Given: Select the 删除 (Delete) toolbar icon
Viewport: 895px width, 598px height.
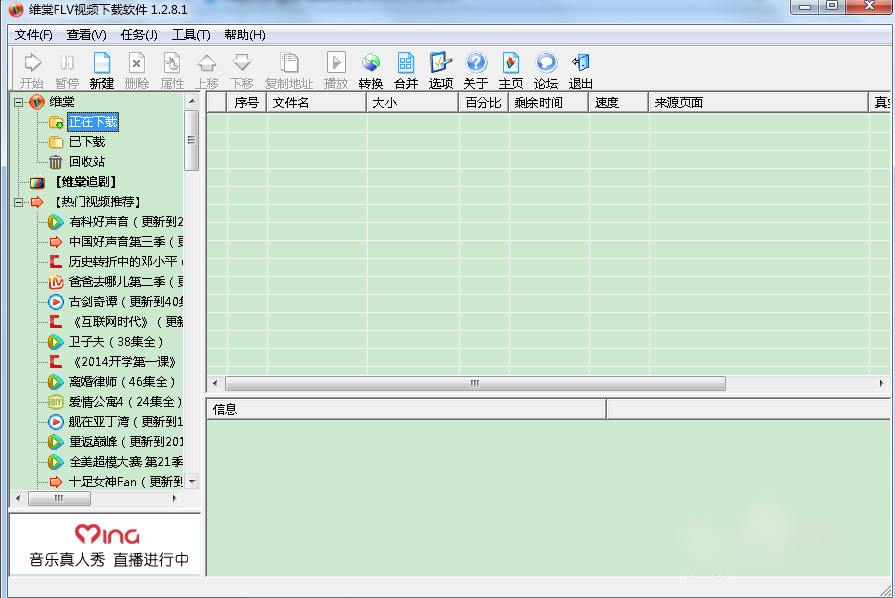Looking at the screenshot, I should tap(135, 66).
